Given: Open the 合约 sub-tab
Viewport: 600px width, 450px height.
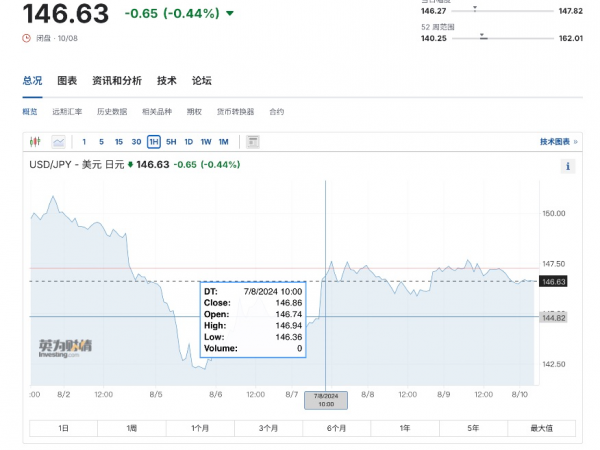Looking at the screenshot, I should click(277, 112).
